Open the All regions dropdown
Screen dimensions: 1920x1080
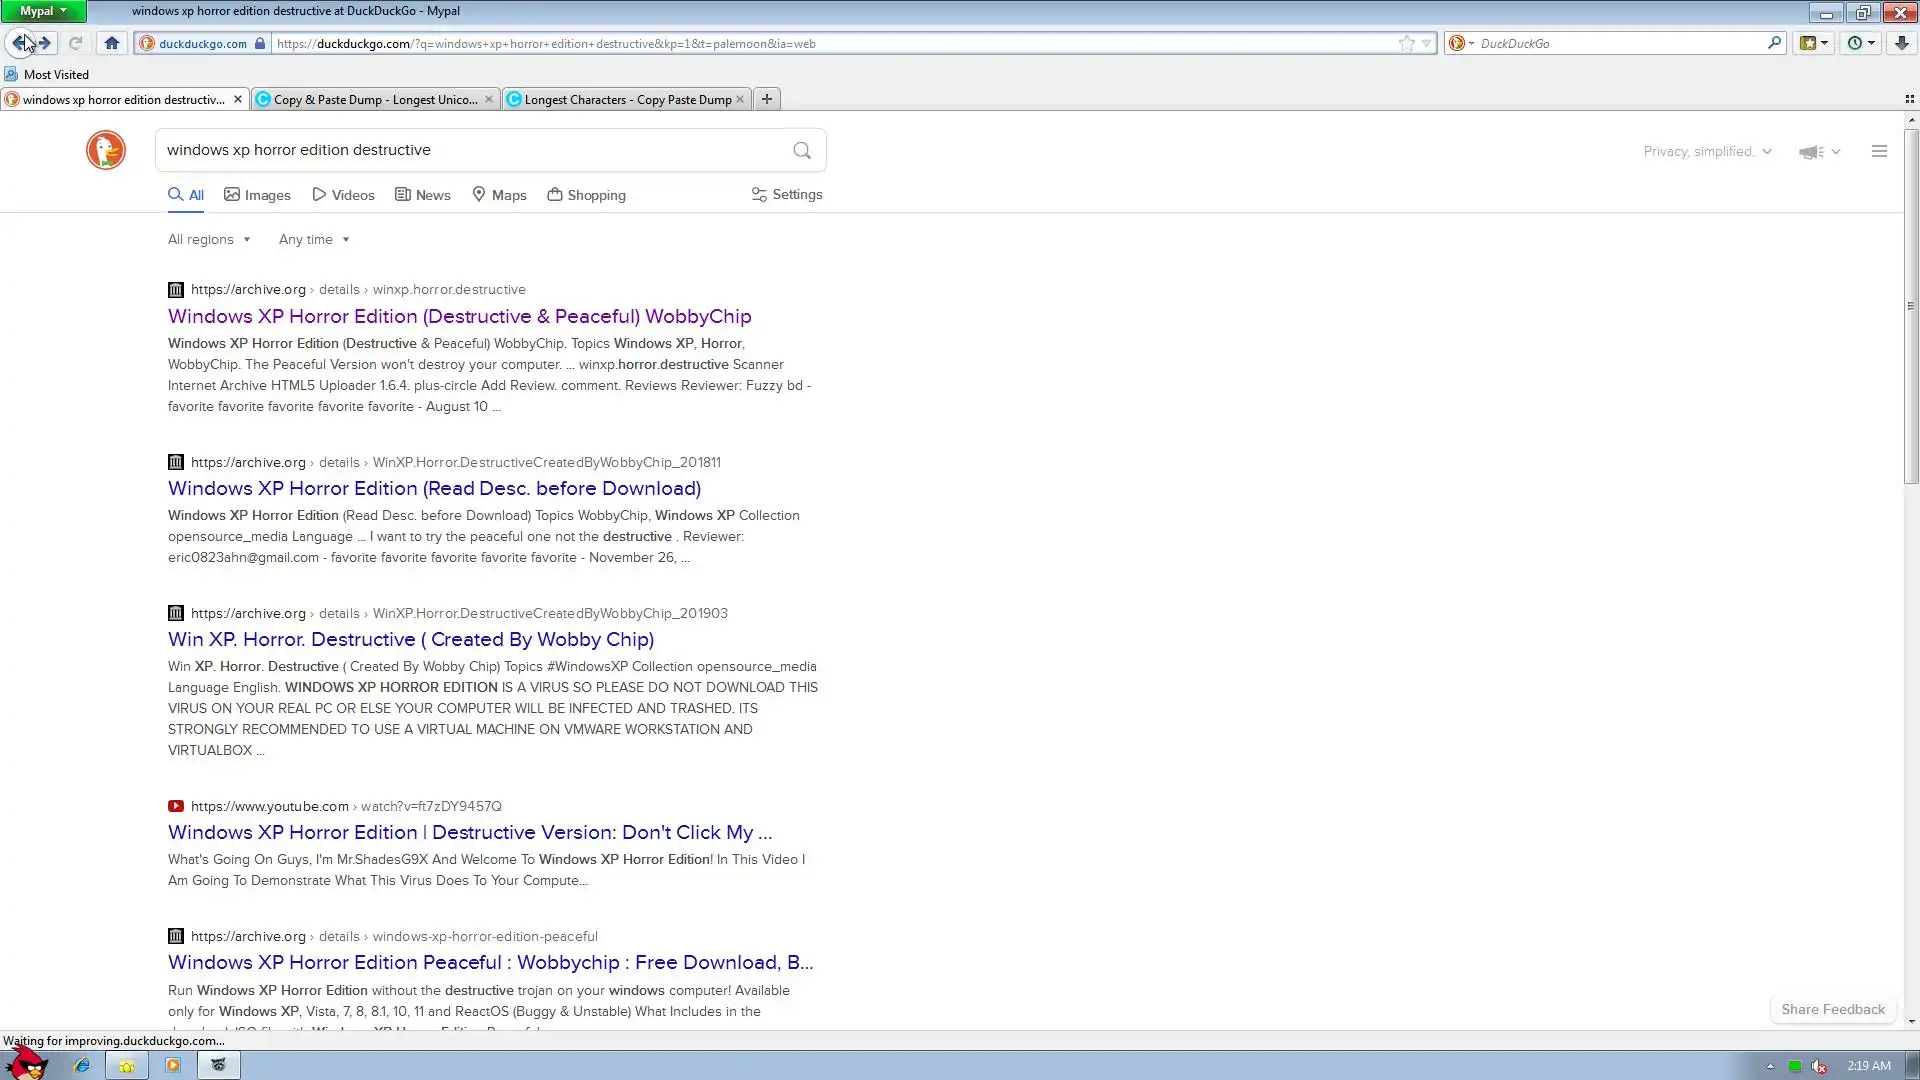pyautogui.click(x=209, y=239)
